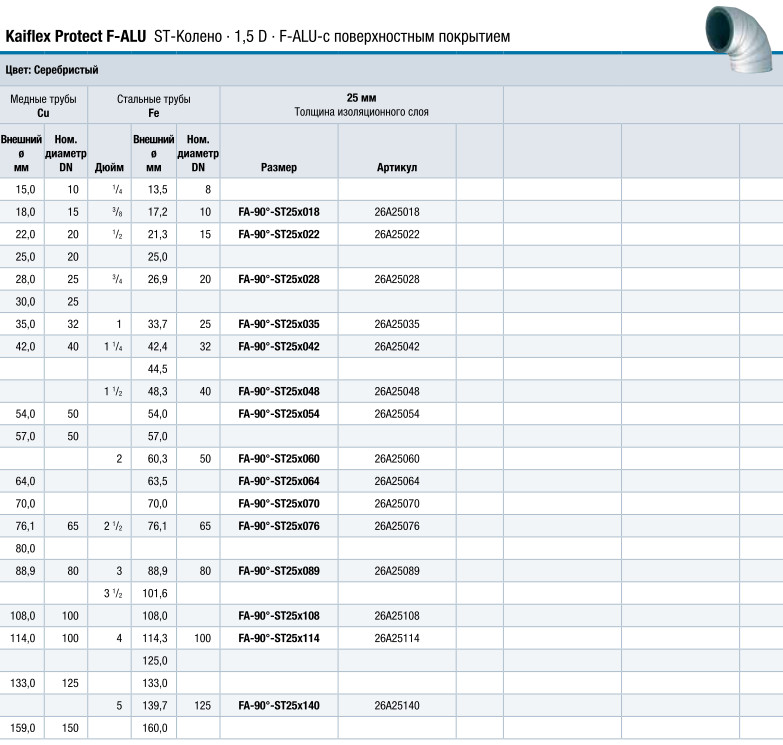
Task: Click copper diameter value '64,0'
Action: (25, 481)
